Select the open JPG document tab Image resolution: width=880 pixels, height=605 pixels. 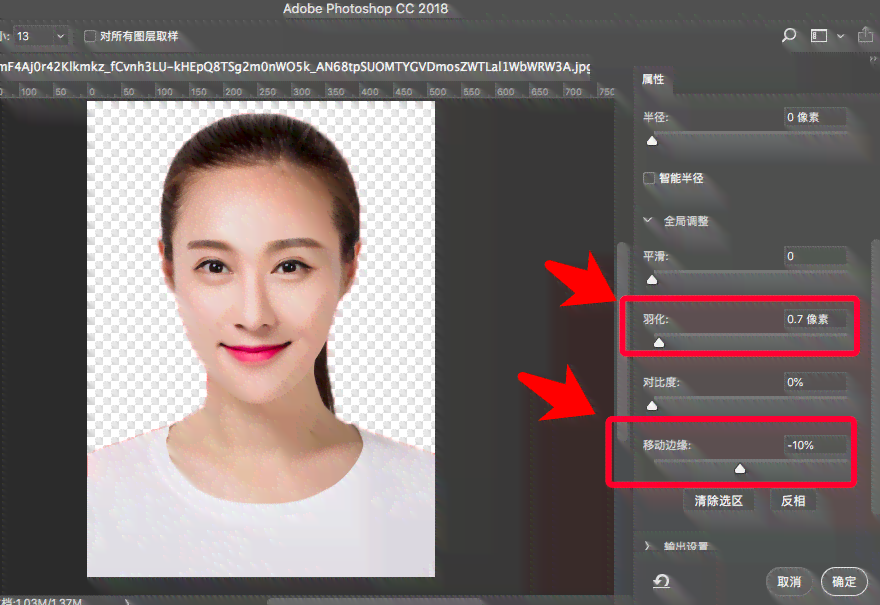click(x=295, y=67)
